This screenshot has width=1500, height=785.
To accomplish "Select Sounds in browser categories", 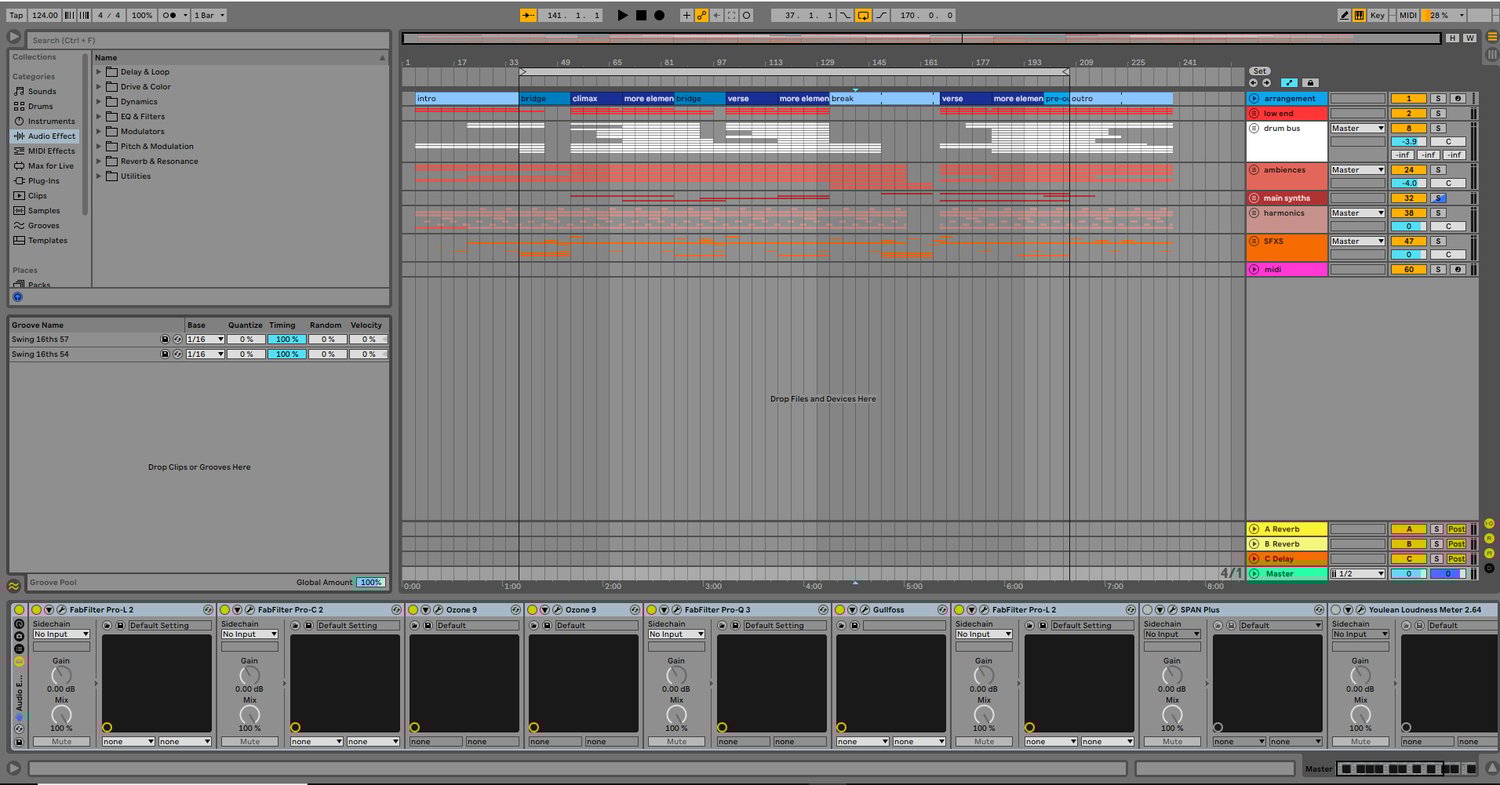I will point(42,91).
